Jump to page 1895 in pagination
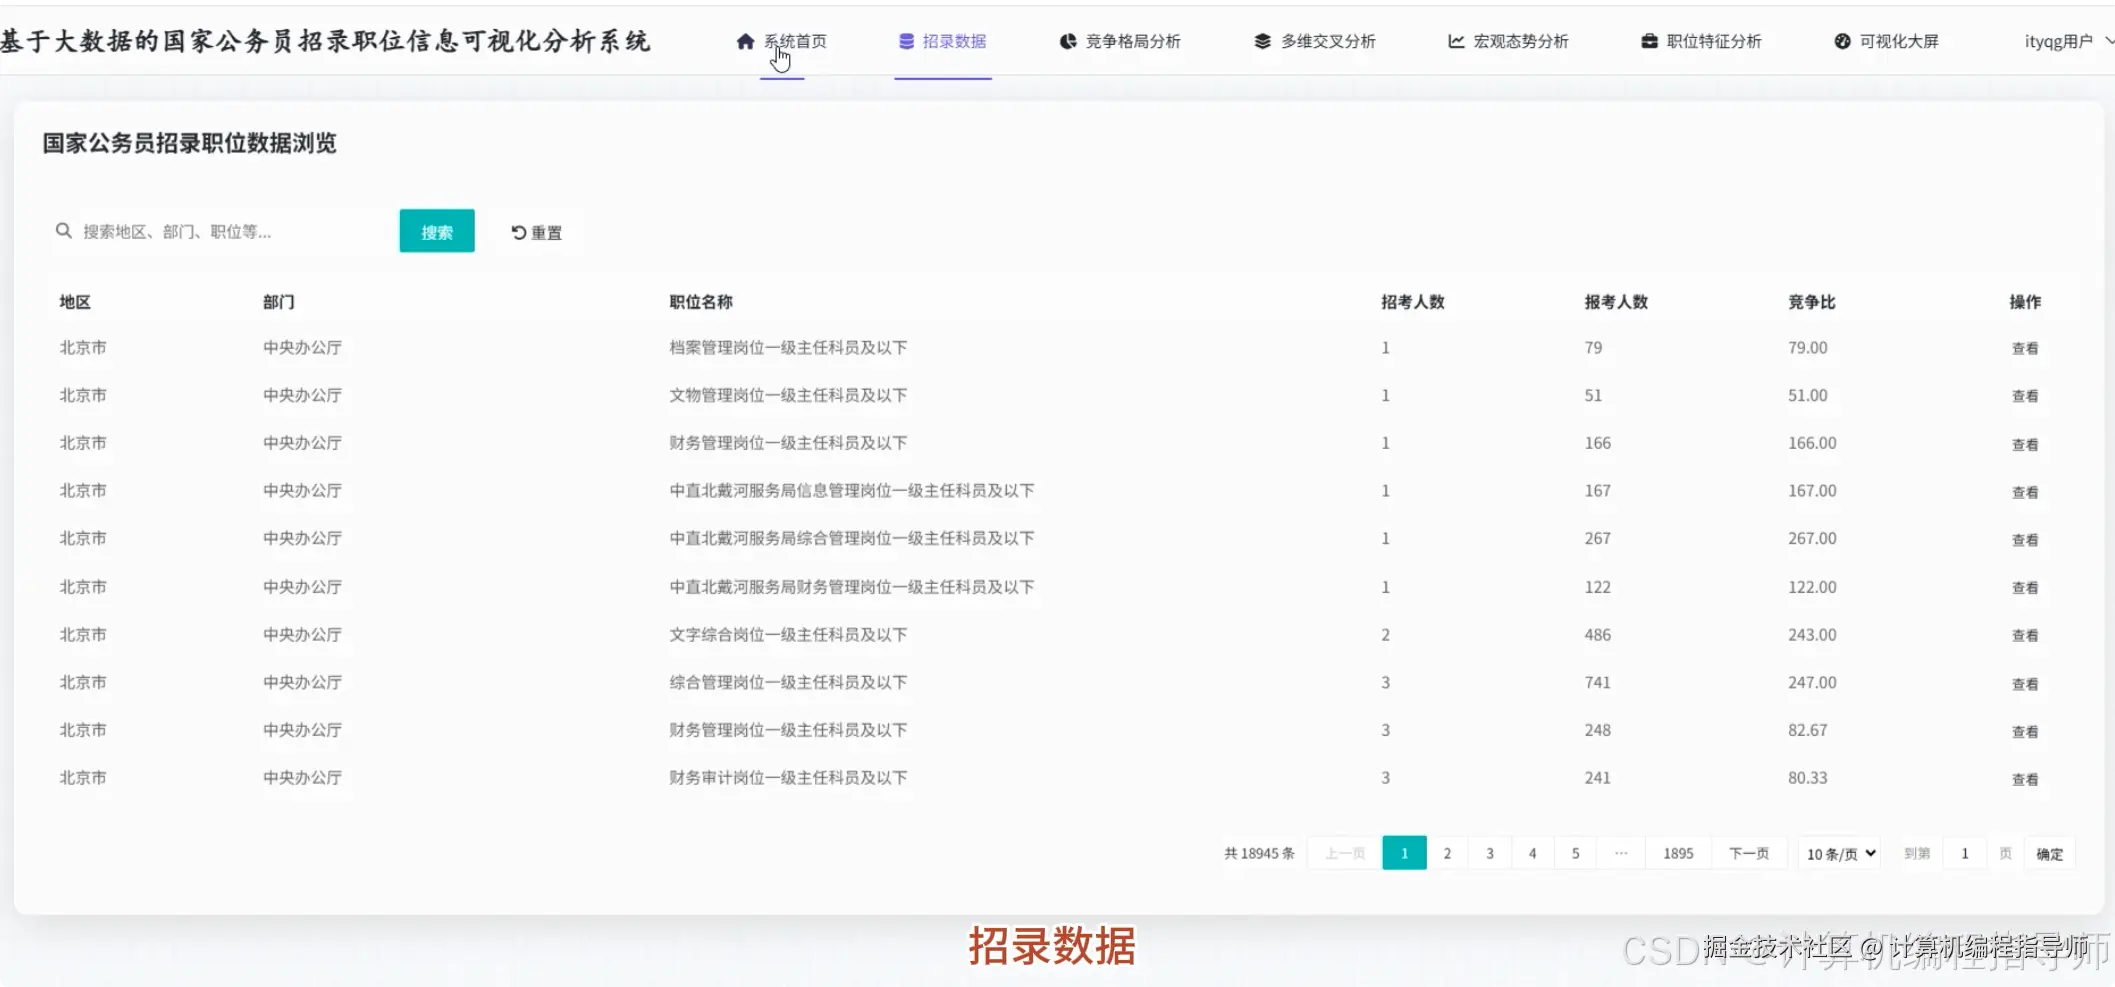Image resolution: width=2115 pixels, height=987 pixels. click(x=1678, y=853)
